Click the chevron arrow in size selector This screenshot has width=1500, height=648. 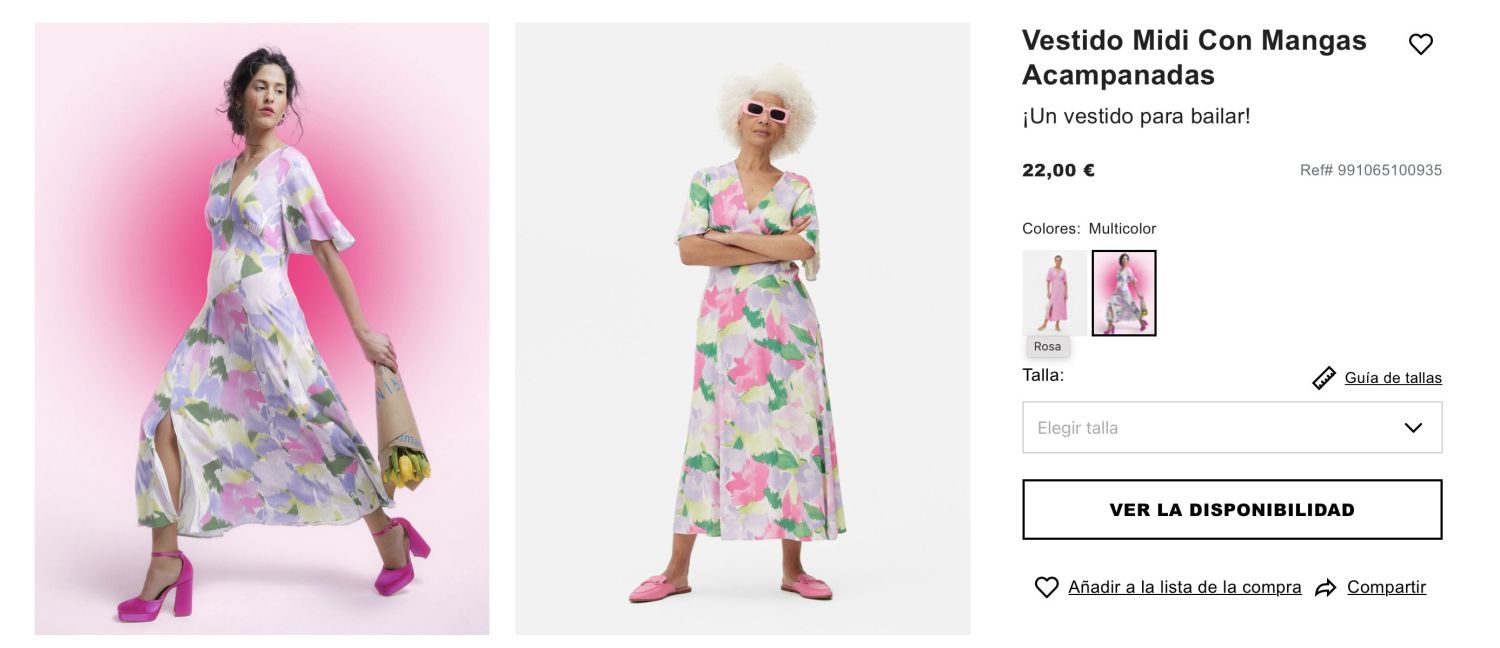(x=1412, y=428)
